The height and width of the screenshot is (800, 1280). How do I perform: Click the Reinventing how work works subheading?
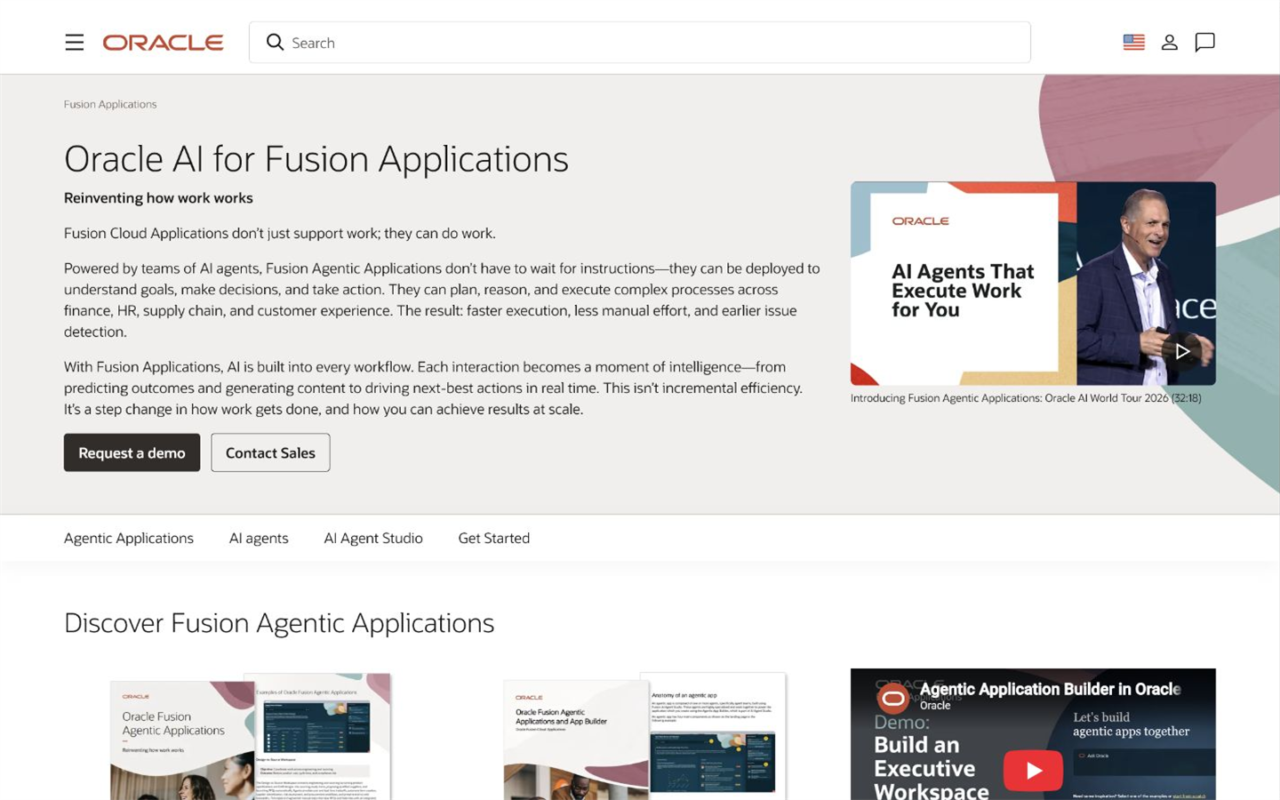click(158, 198)
